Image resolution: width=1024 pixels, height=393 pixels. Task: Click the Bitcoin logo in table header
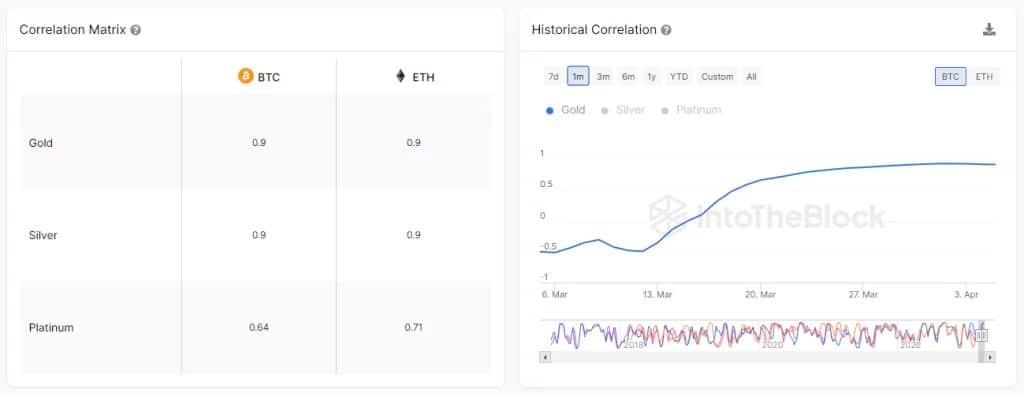[x=246, y=76]
